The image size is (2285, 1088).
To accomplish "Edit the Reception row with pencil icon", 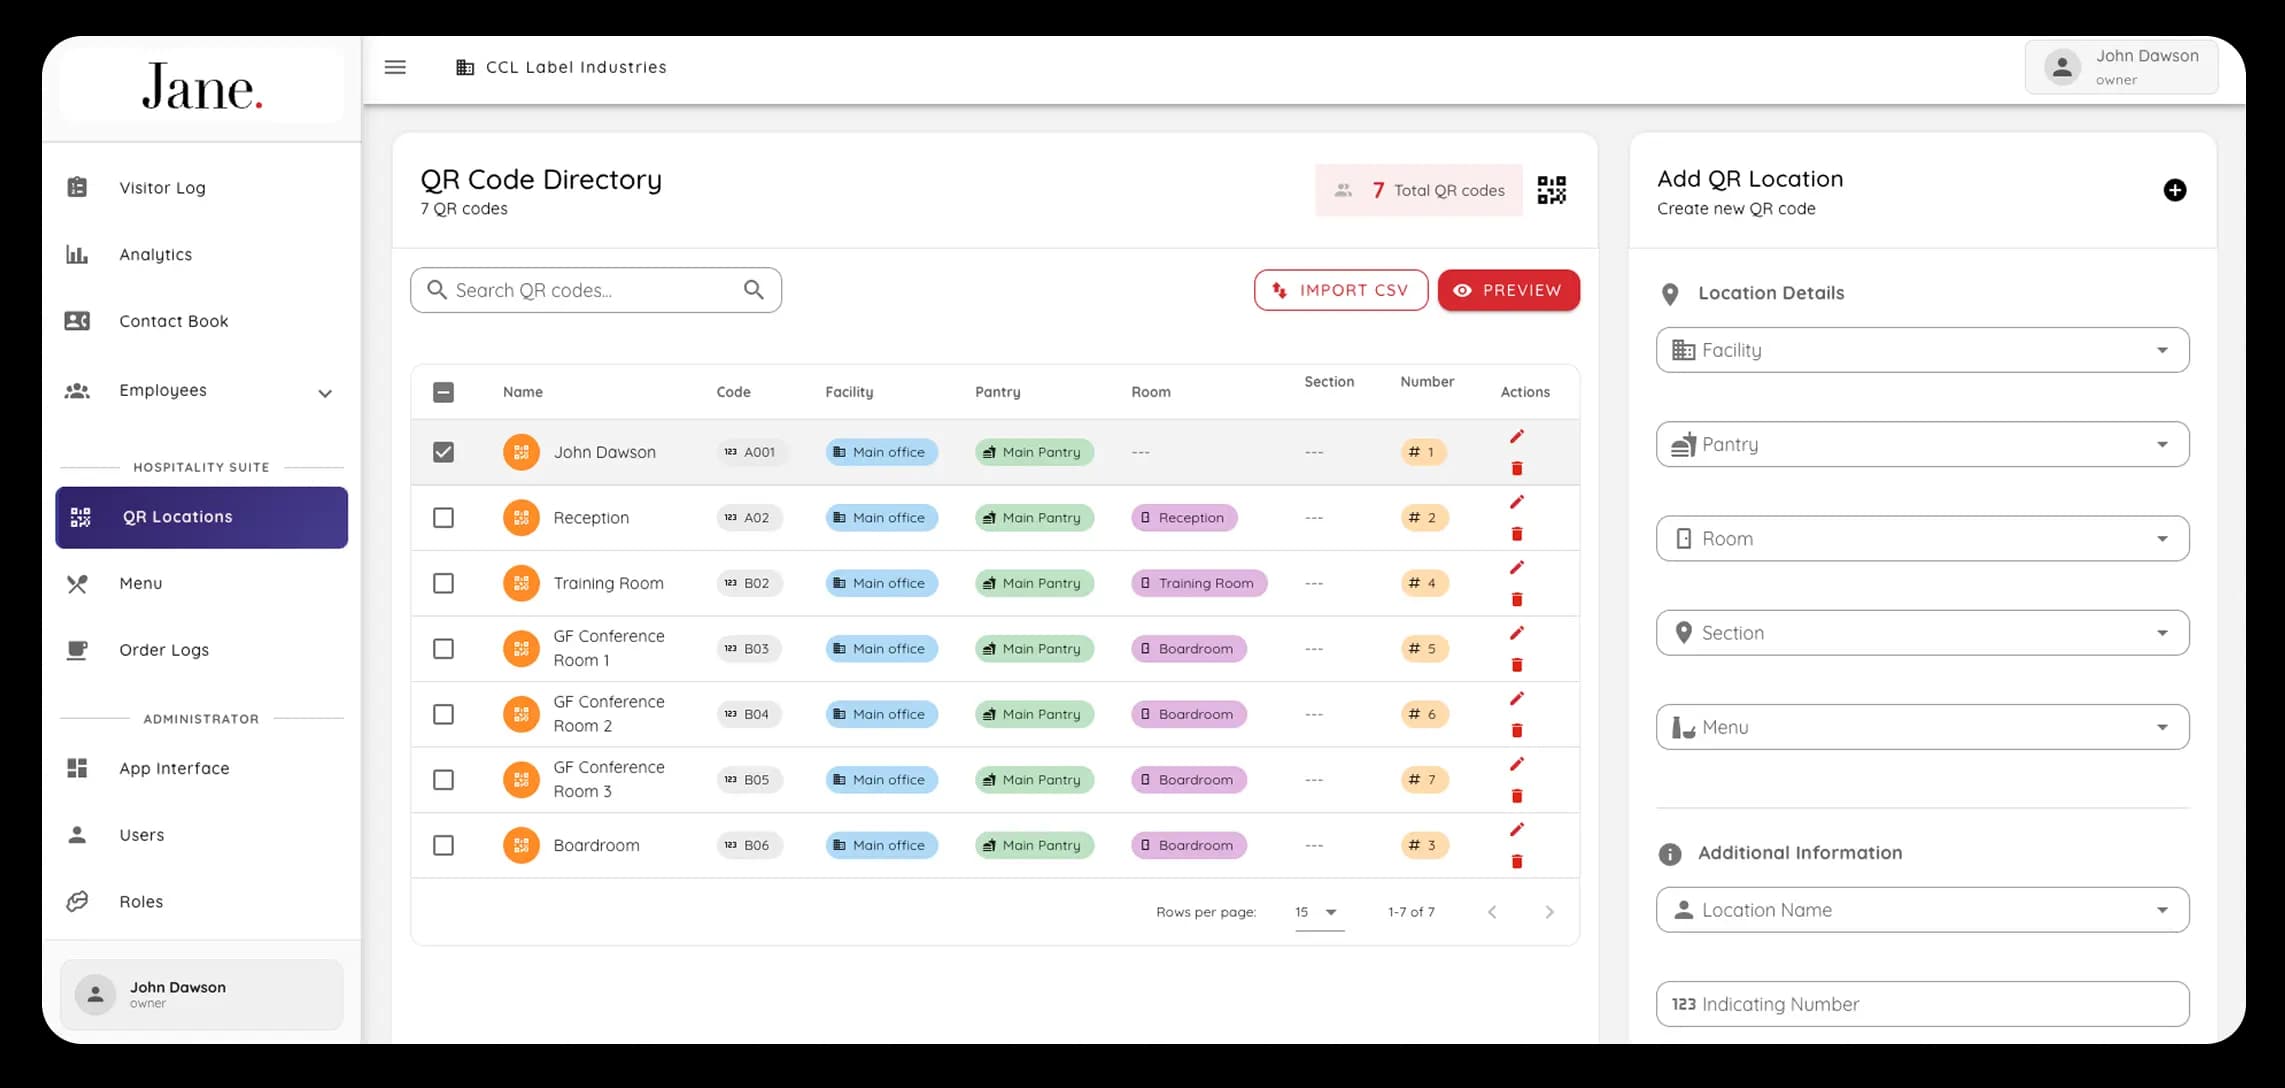I will [x=1516, y=502].
